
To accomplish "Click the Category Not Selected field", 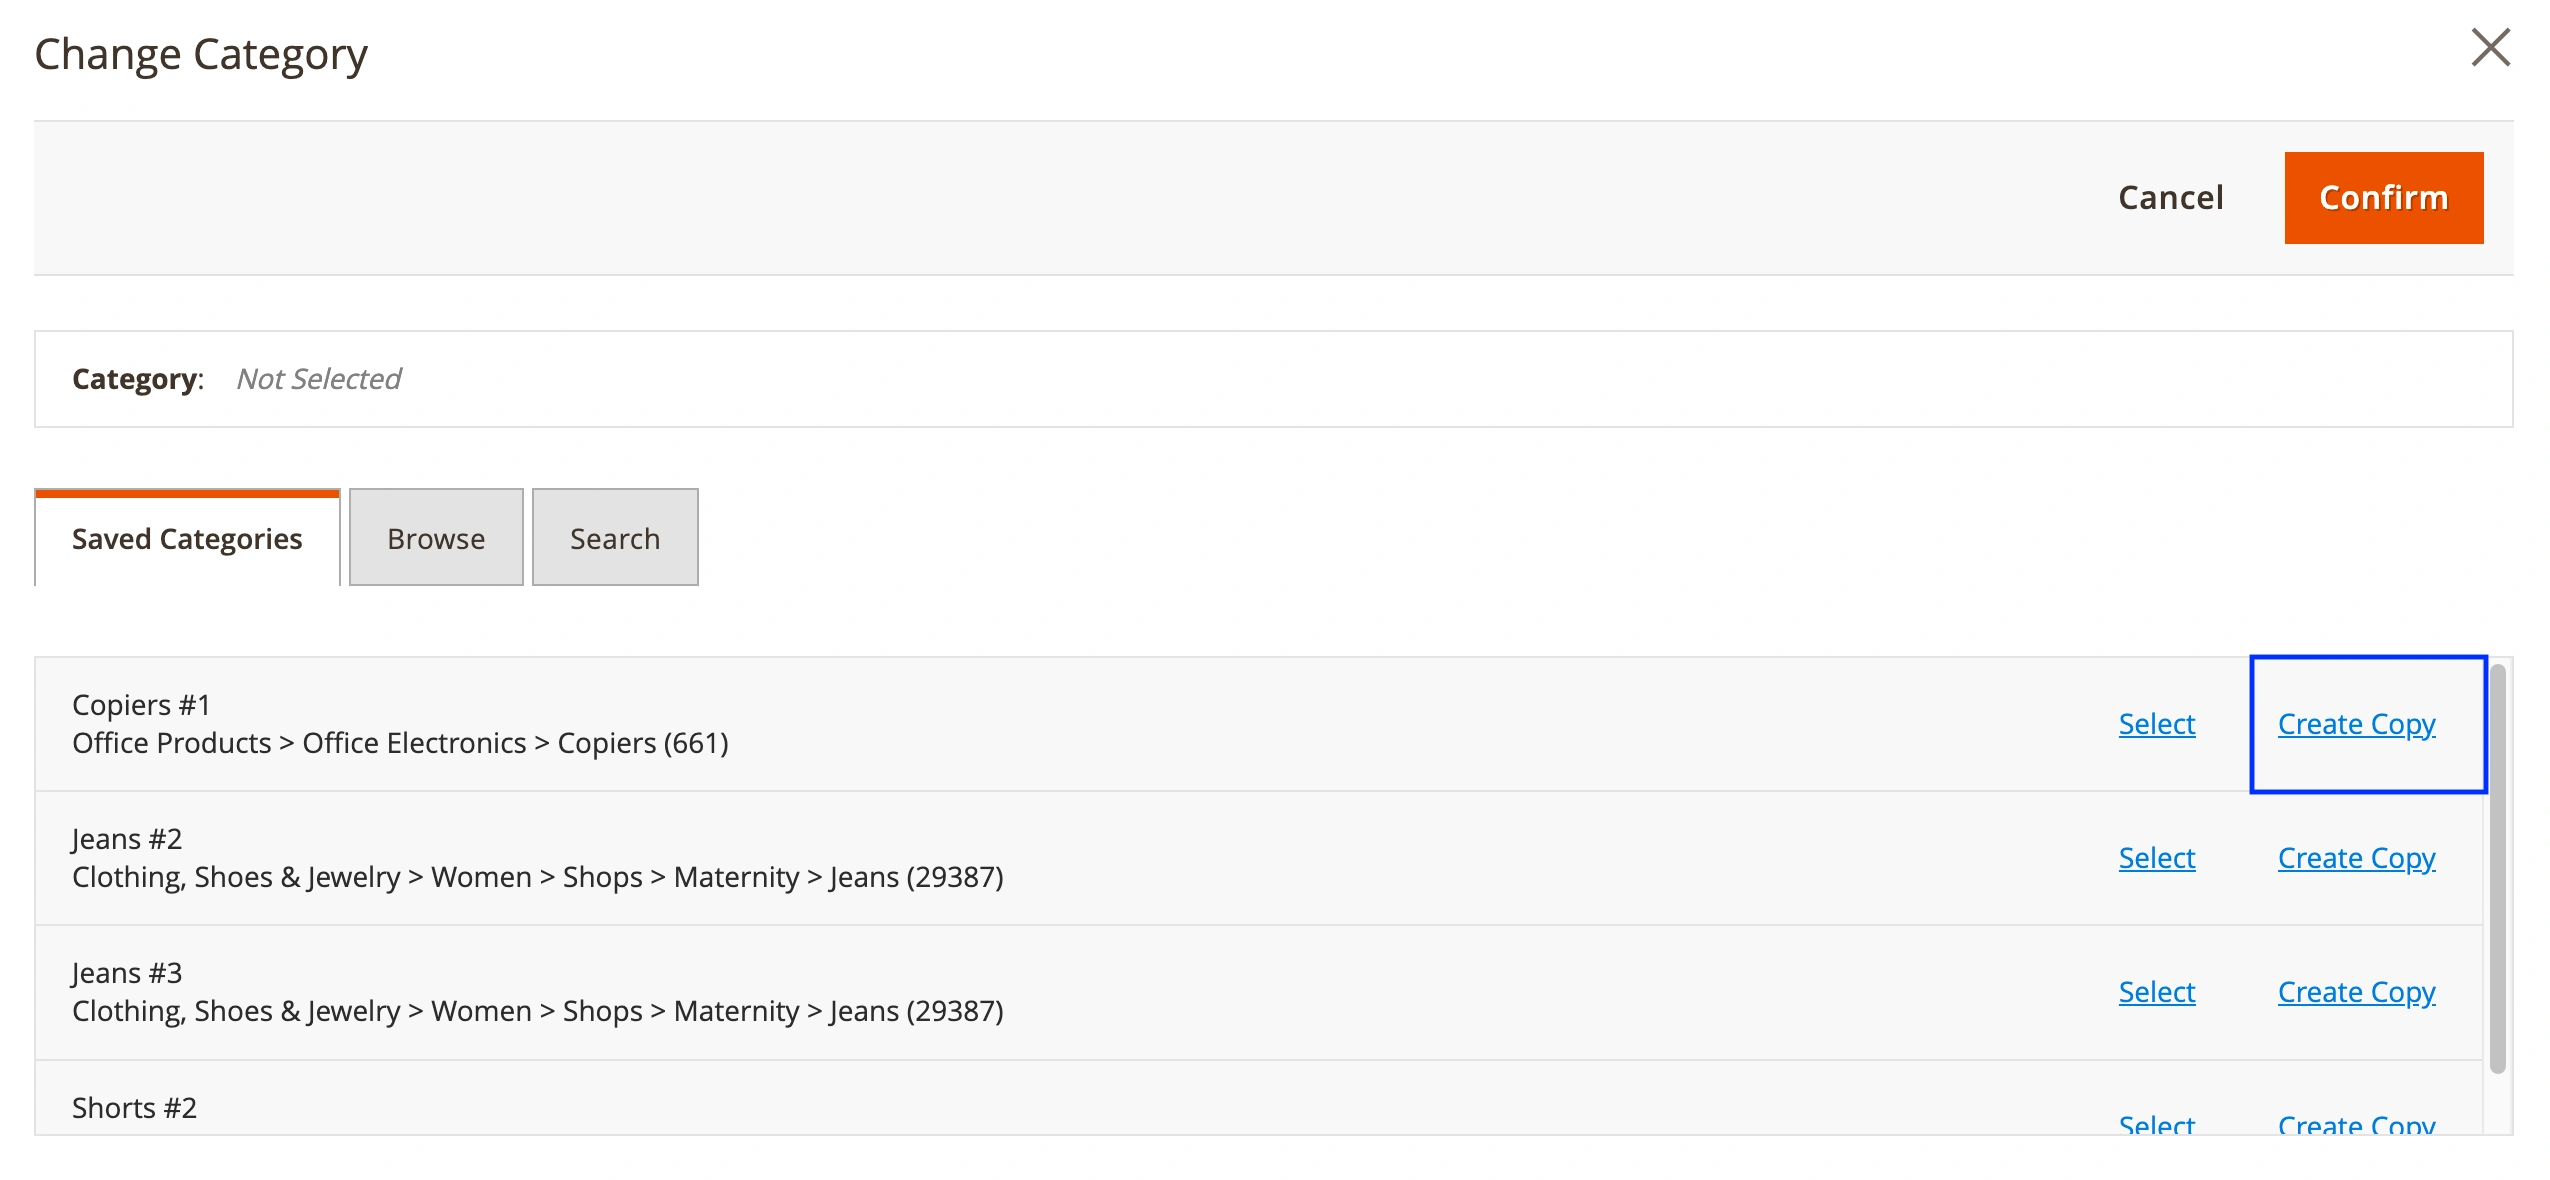I will pyautogui.click(x=318, y=379).
